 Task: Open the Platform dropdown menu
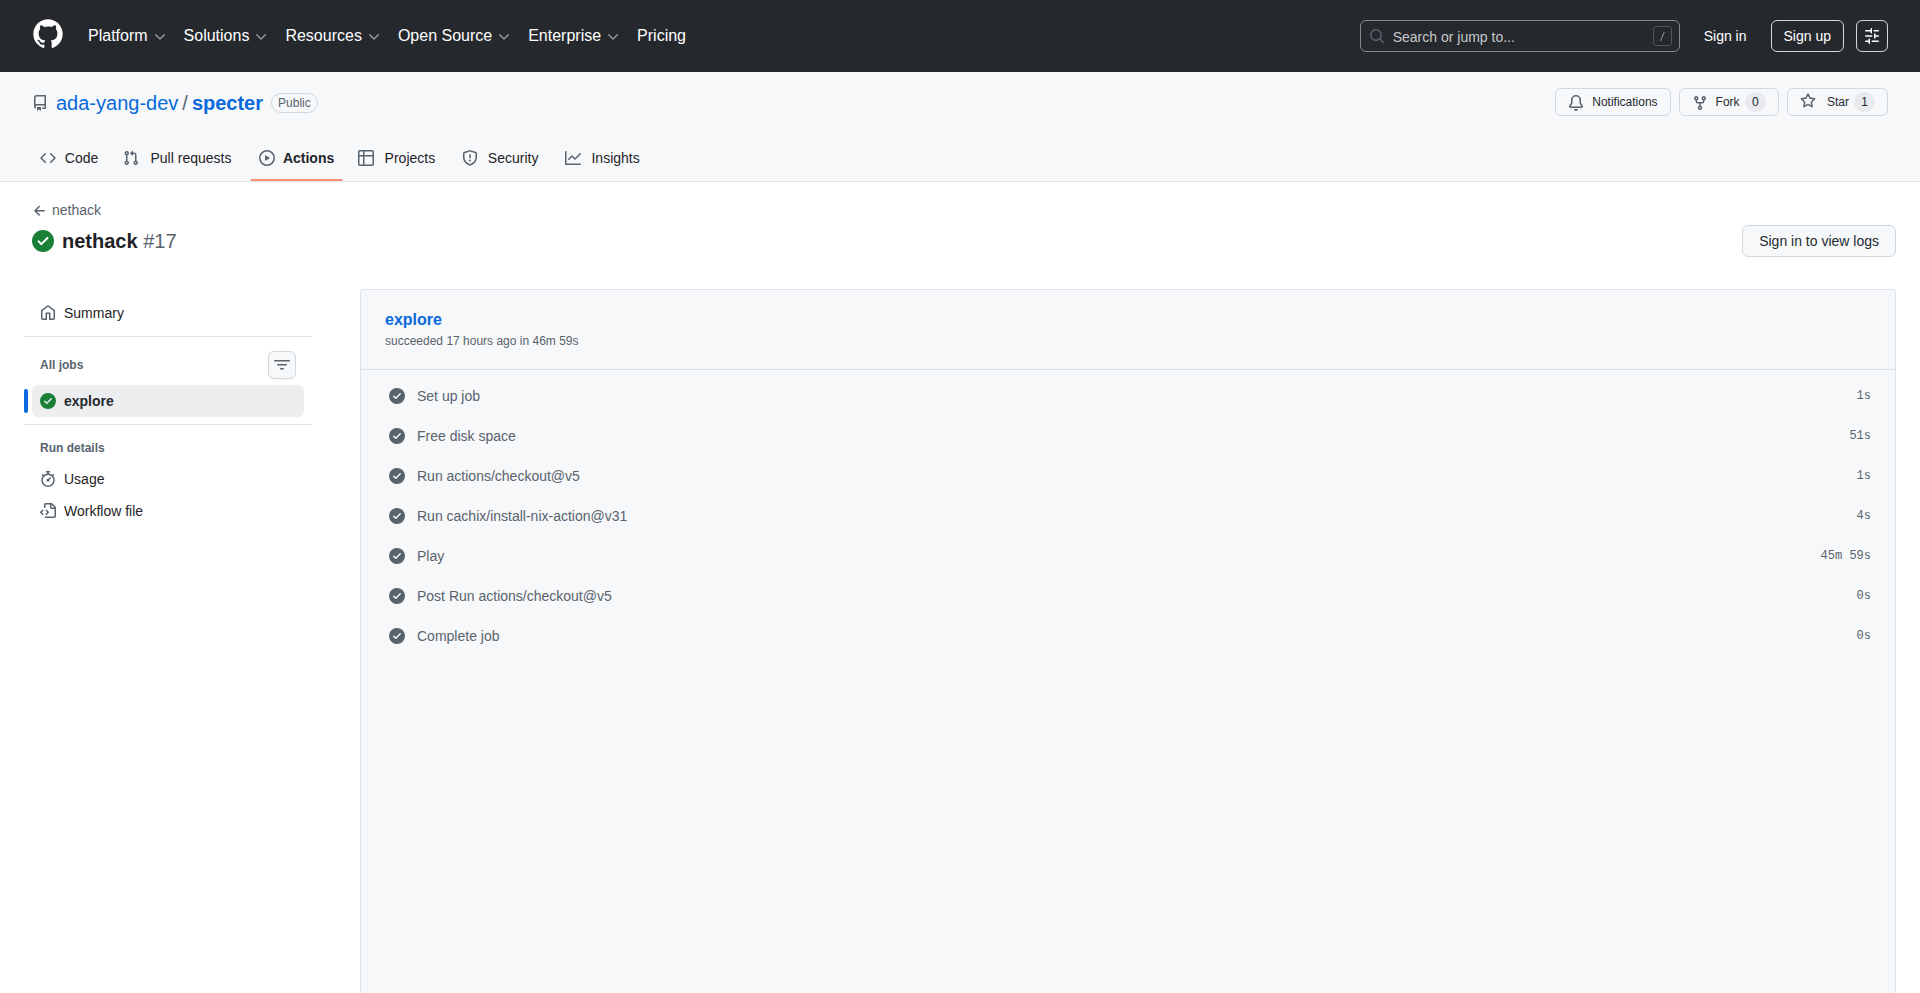(126, 35)
